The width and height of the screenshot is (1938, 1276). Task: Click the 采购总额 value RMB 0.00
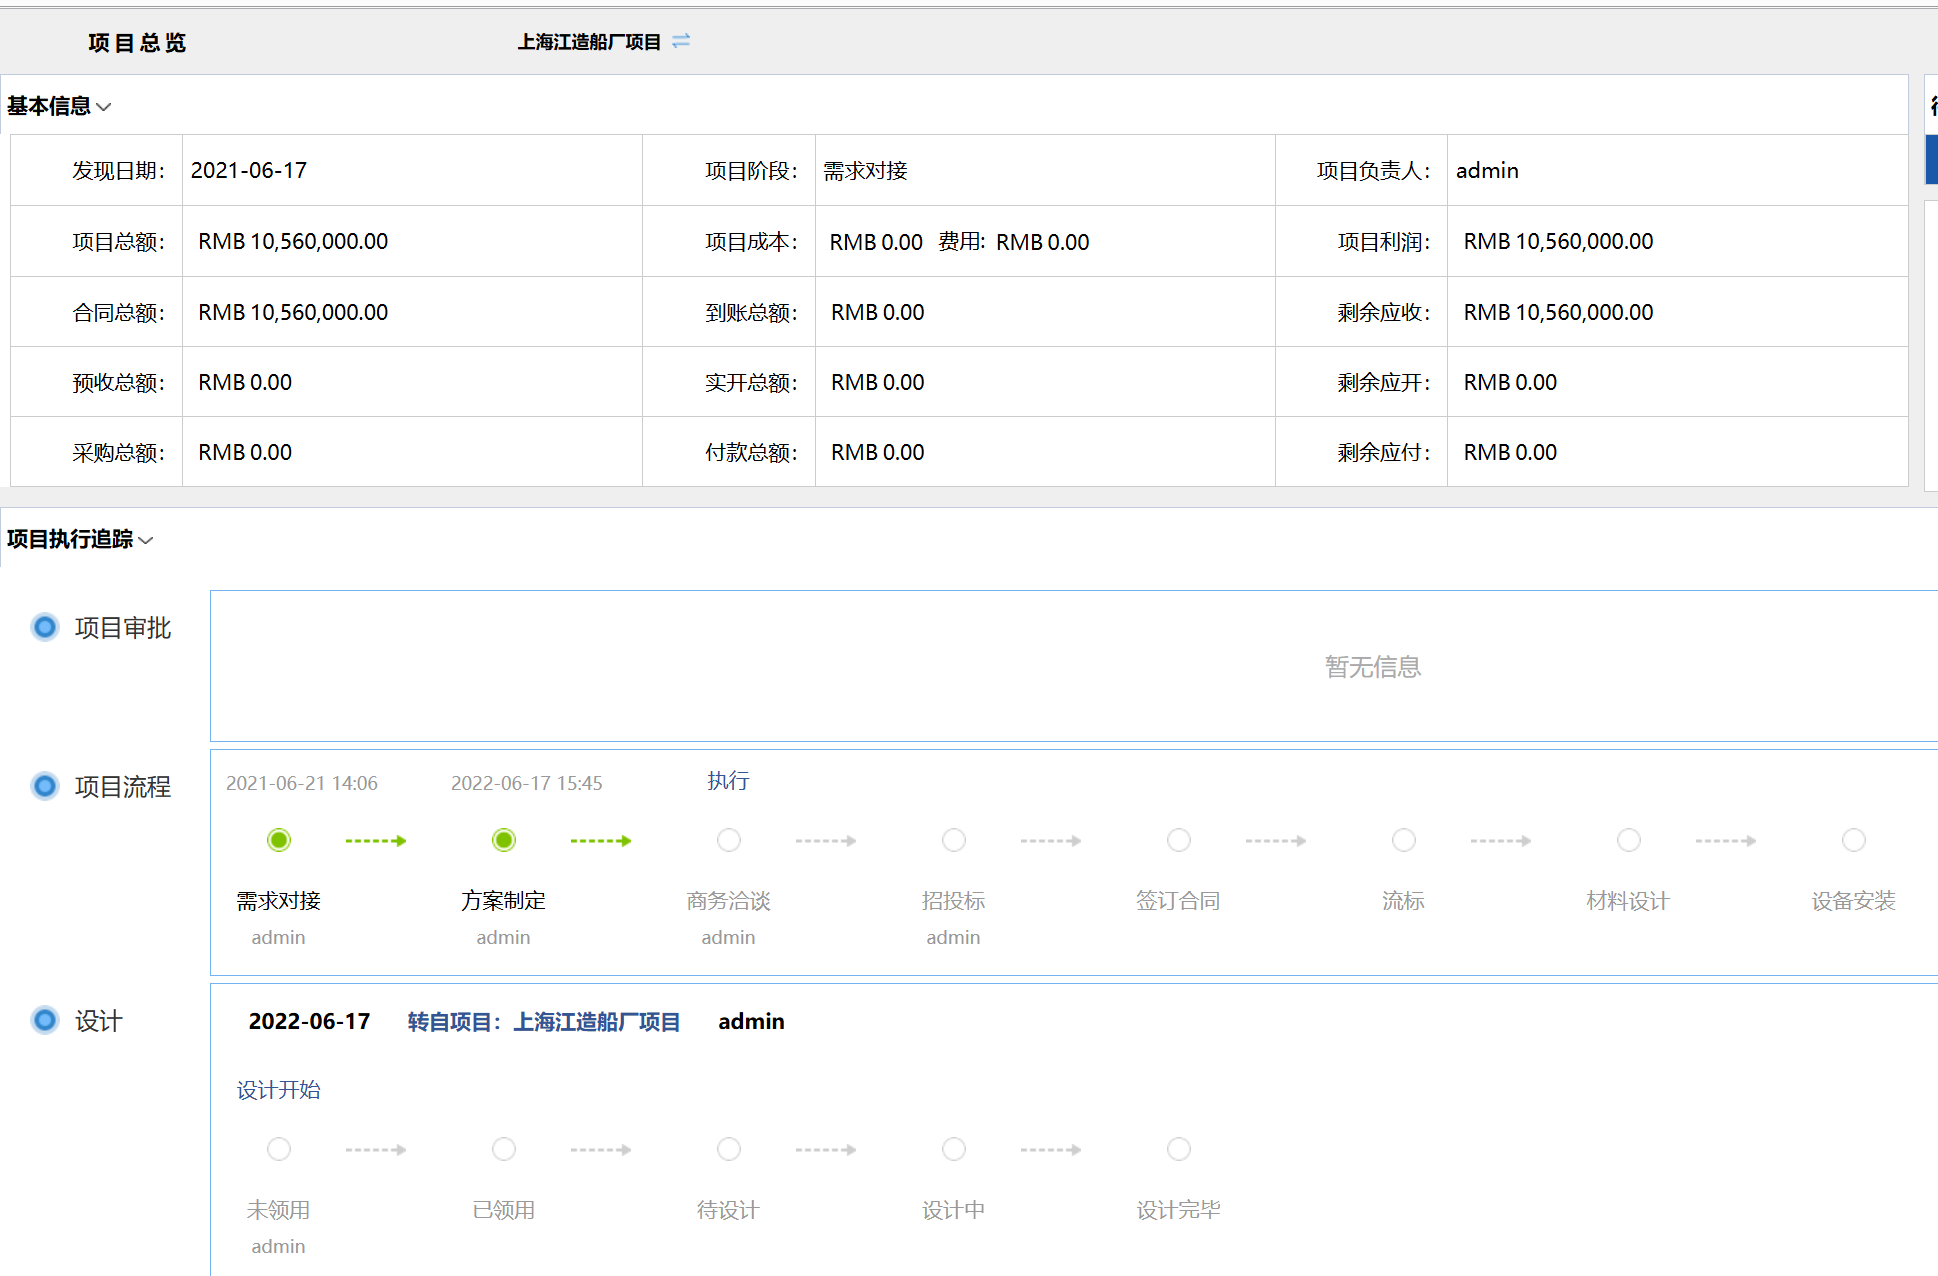point(245,453)
